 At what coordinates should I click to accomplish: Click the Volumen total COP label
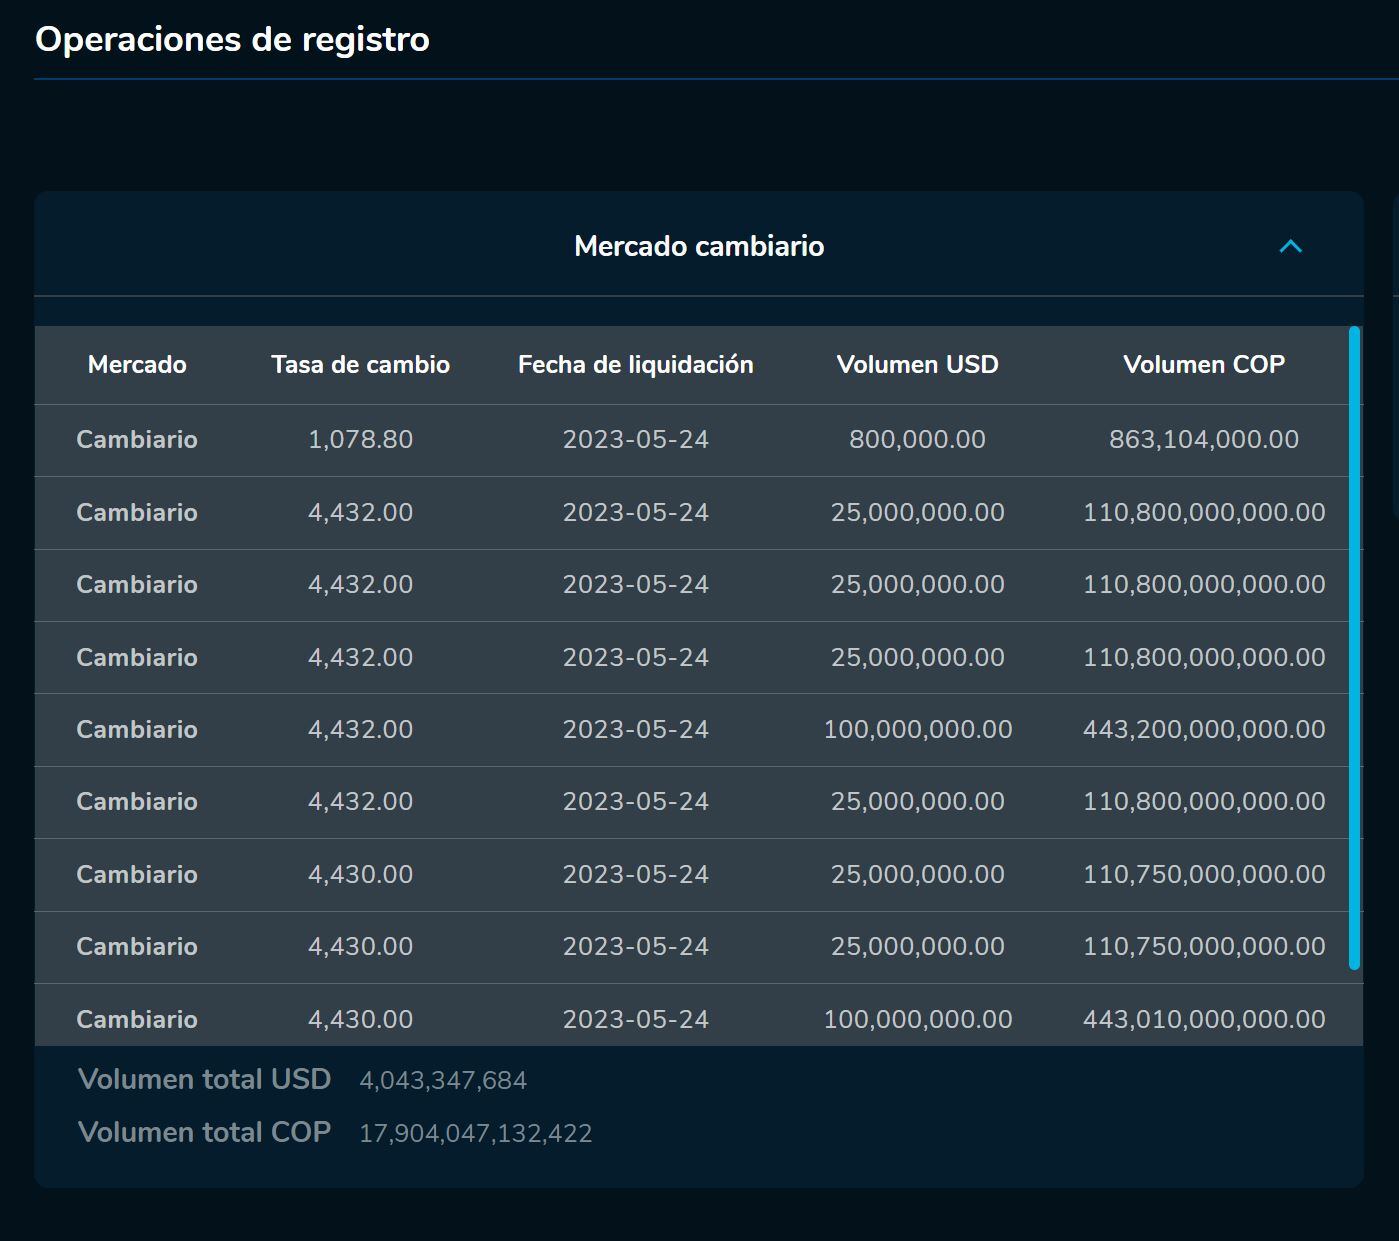point(204,1132)
